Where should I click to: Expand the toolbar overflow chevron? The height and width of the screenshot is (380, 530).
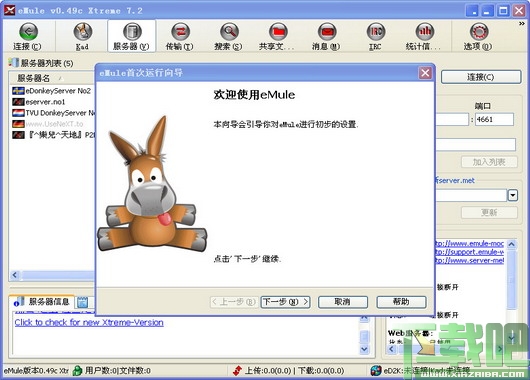pos(522,24)
